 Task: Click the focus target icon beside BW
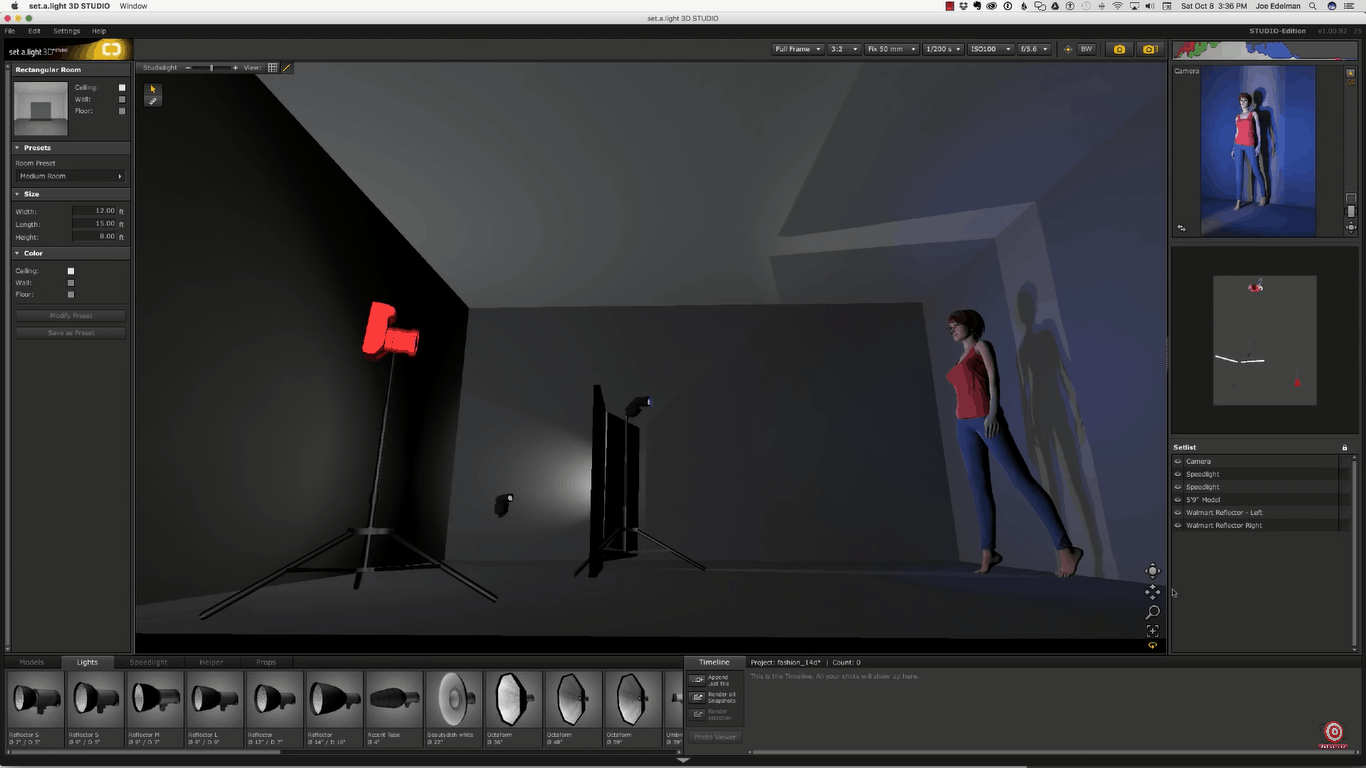(x=1067, y=49)
